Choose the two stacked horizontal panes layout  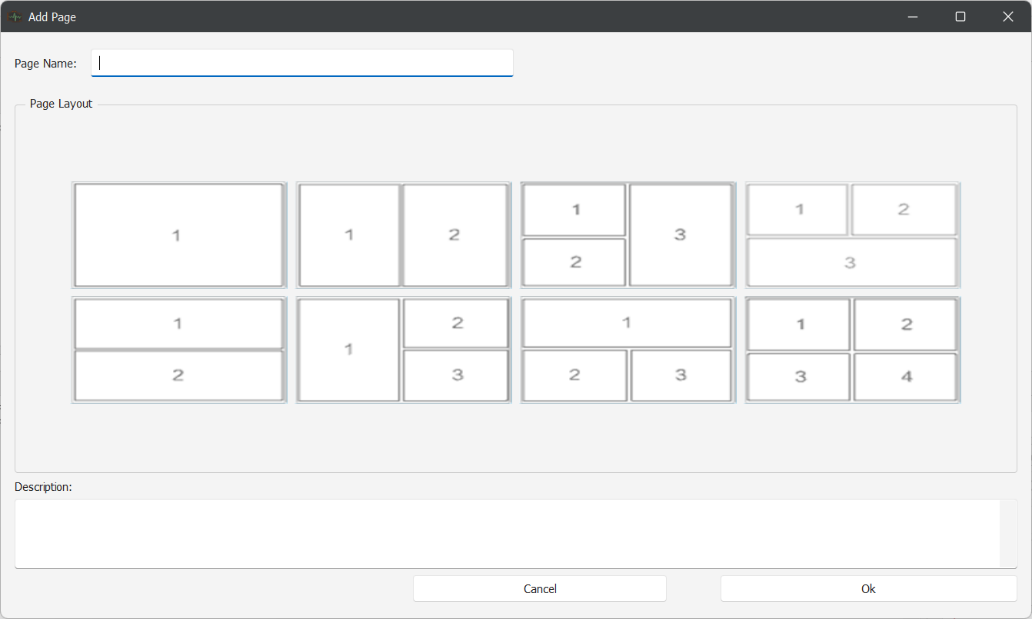click(x=179, y=350)
